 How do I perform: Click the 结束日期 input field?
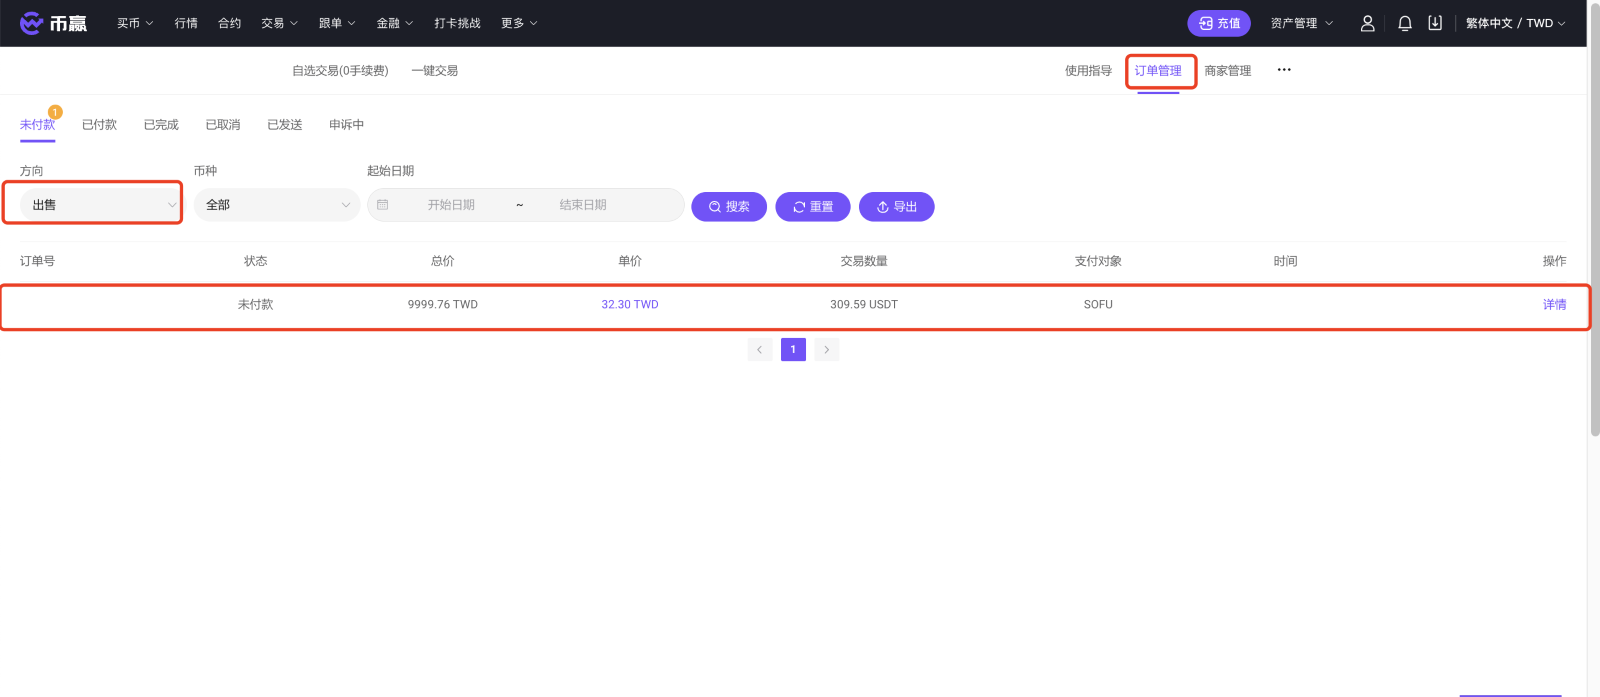583,205
